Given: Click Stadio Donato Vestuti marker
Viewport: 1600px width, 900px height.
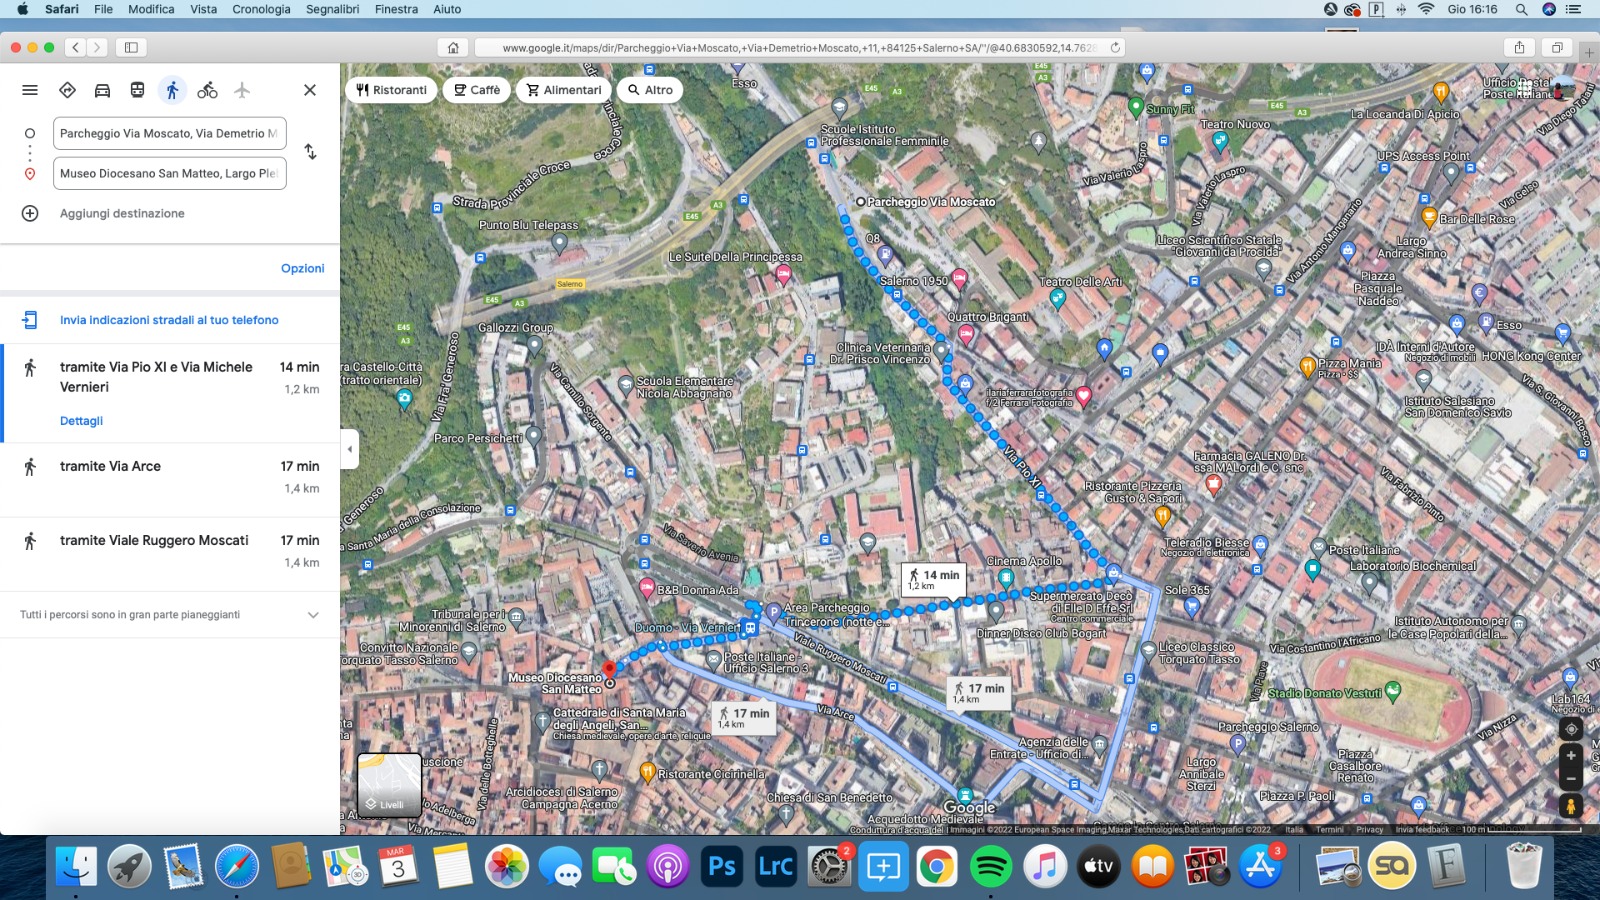Looking at the screenshot, I should (x=1393, y=691).
